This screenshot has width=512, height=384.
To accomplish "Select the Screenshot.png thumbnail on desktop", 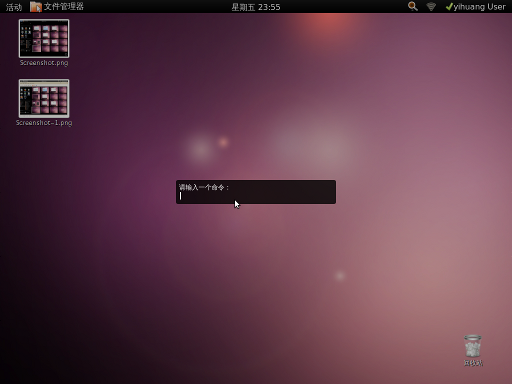I will point(44,38).
